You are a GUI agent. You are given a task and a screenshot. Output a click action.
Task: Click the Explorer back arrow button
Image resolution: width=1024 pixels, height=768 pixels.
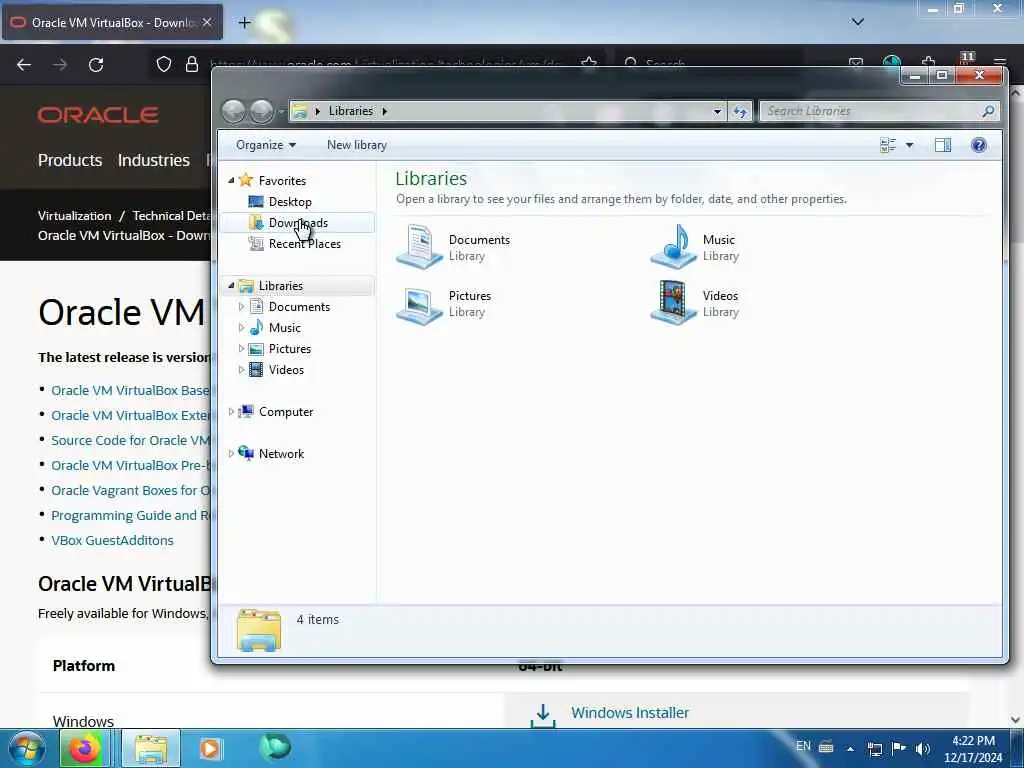234,112
